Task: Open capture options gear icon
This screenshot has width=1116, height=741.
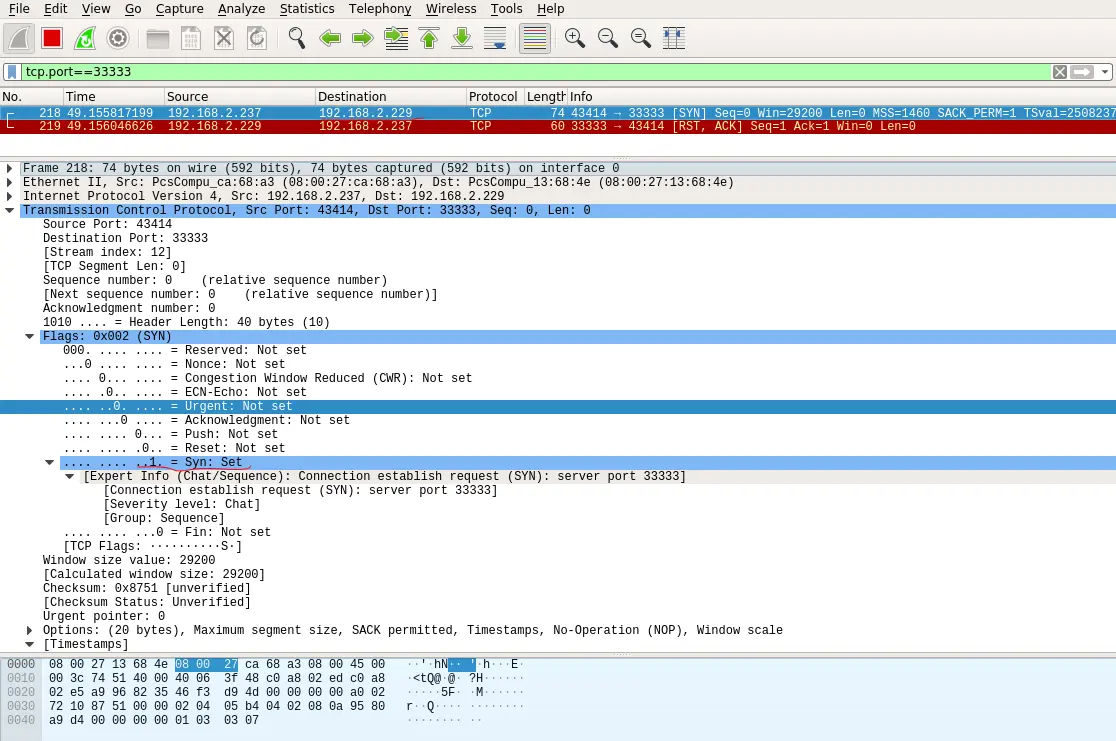Action: [118, 38]
